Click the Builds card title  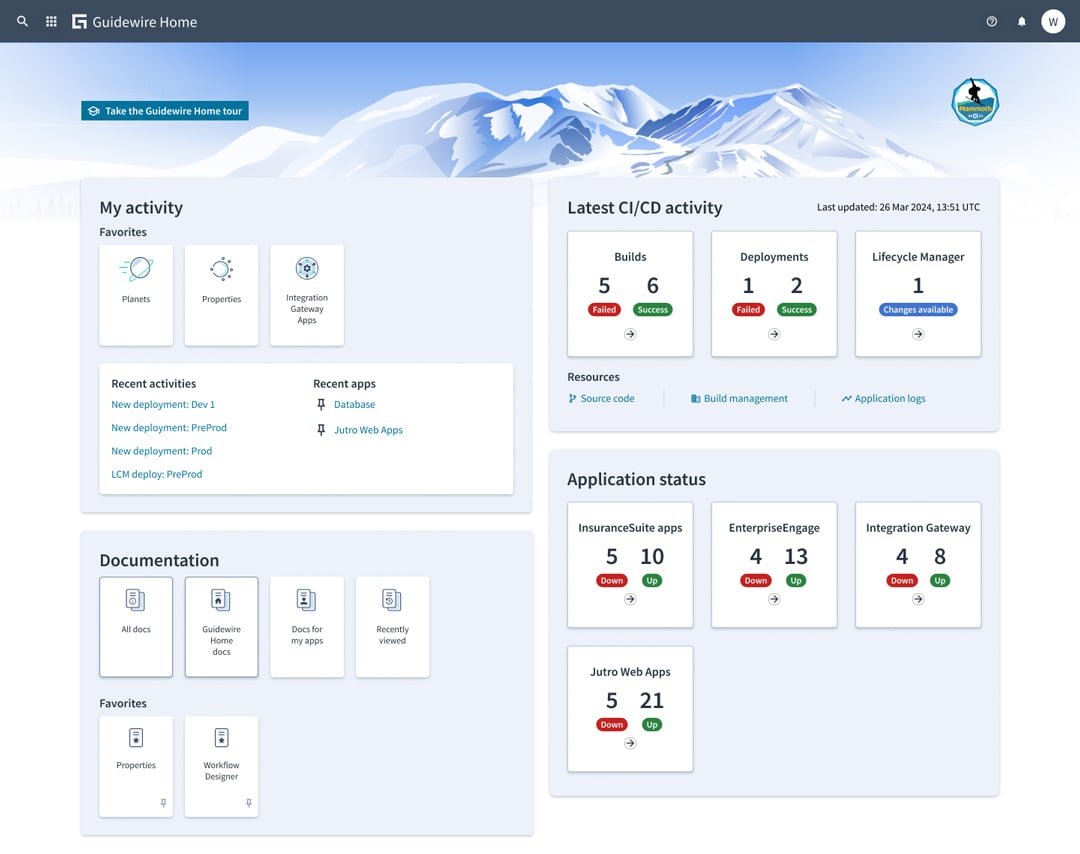tap(630, 257)
